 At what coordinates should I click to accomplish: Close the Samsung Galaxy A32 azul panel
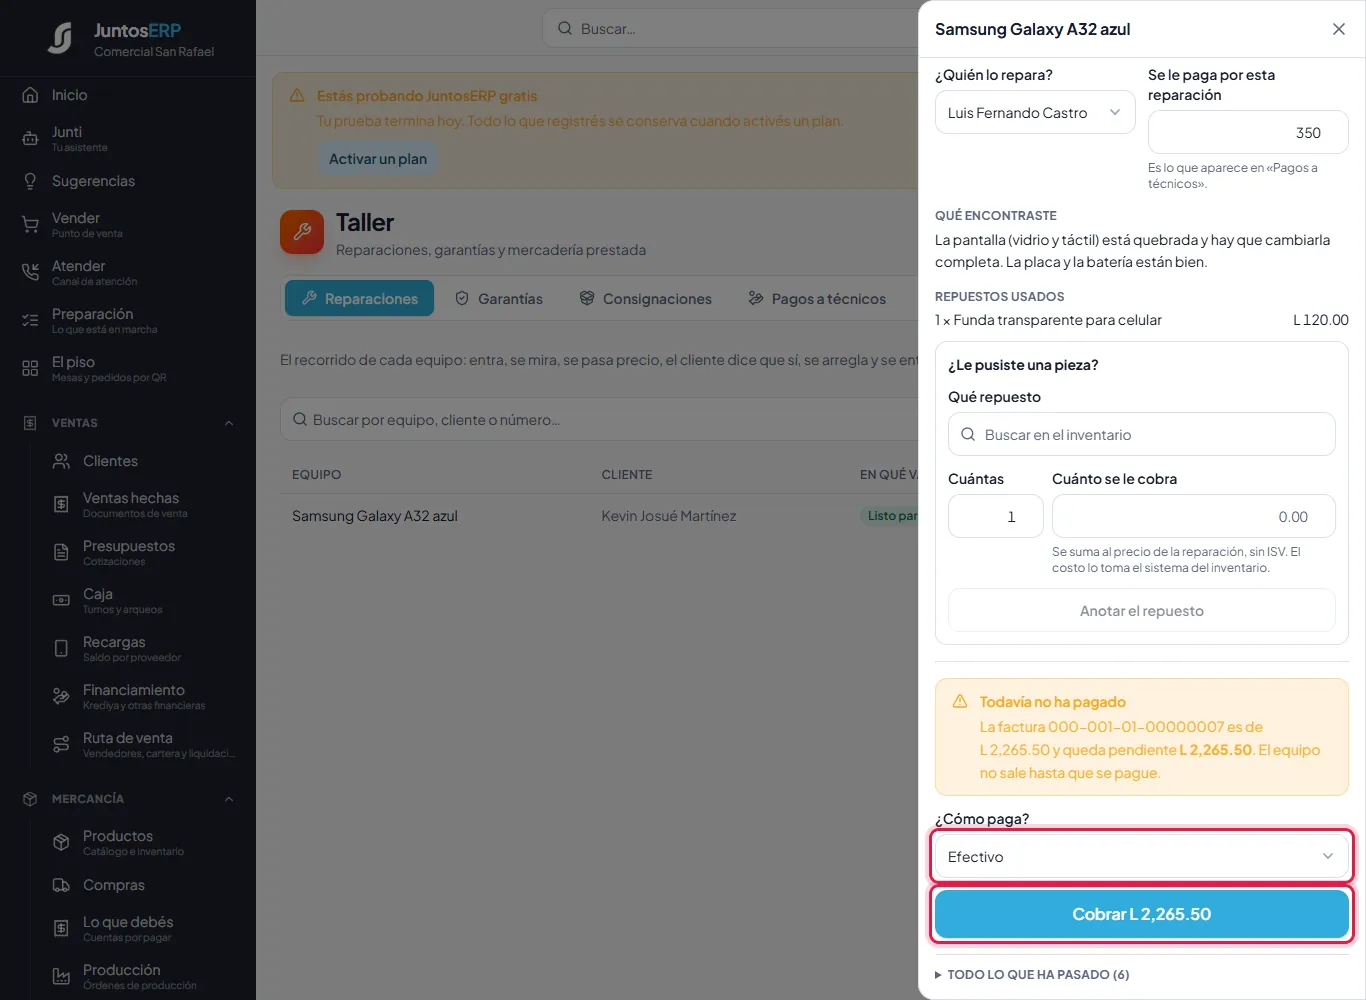1339,29
